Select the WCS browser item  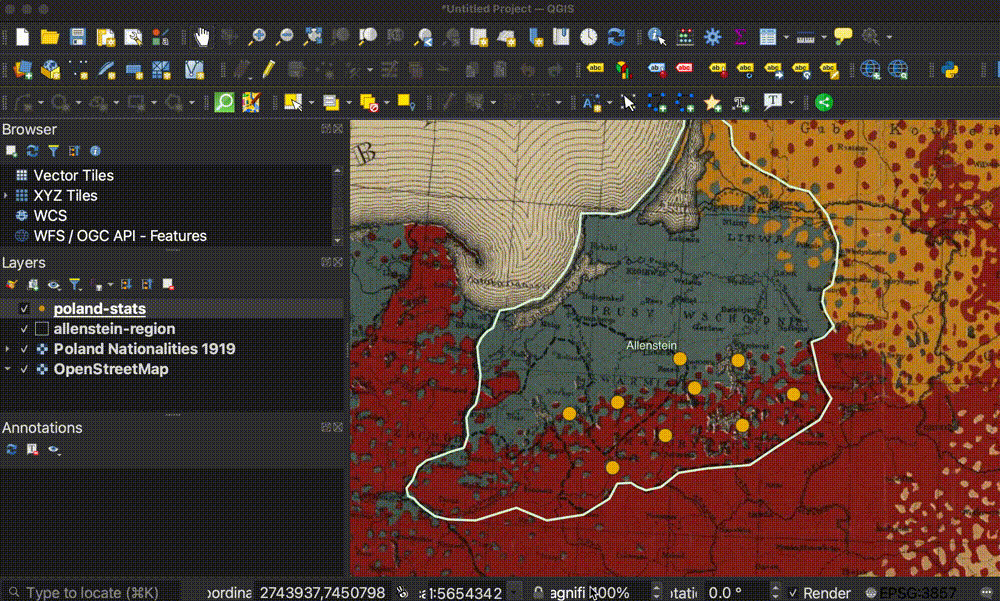[50, 216]
